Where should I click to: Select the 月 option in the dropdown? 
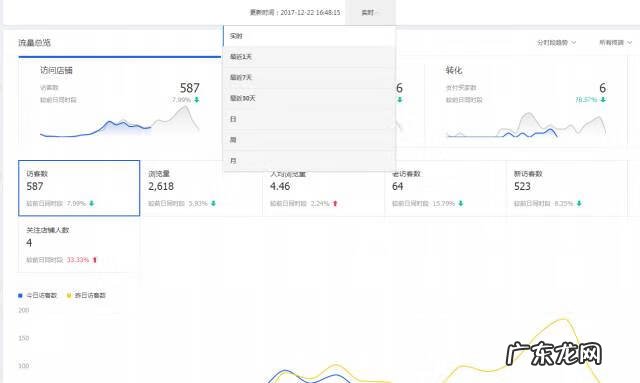pyautogui.click(x=309, y=161)
